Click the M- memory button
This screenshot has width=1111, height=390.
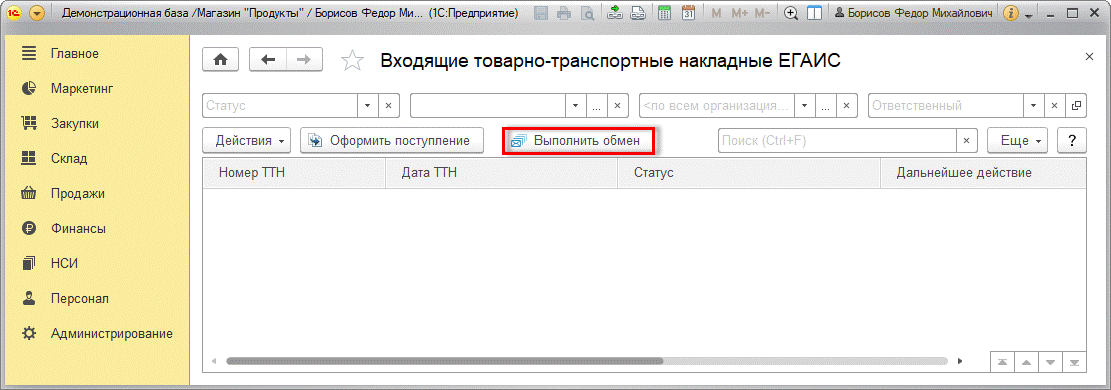[x=762, y=13]
